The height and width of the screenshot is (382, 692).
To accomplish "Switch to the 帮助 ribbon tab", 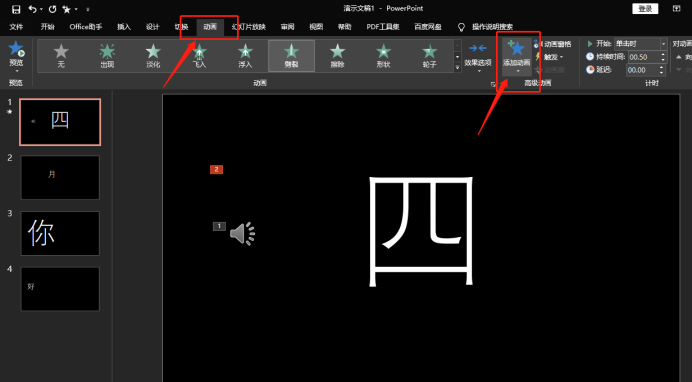I will coord(345,27).
